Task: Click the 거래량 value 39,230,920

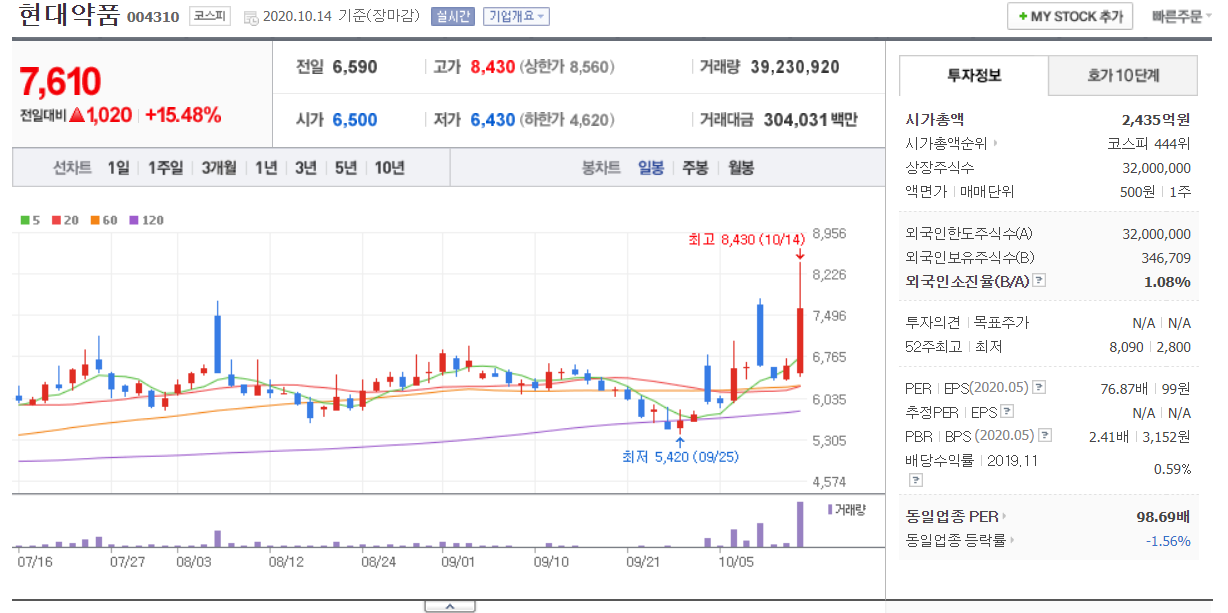Action: coord(794,67)
